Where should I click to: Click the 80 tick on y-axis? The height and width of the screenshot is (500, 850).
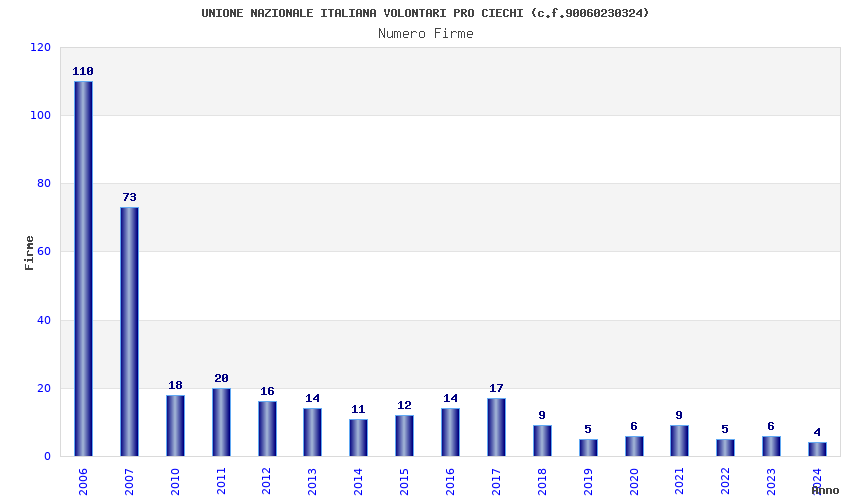44,183
